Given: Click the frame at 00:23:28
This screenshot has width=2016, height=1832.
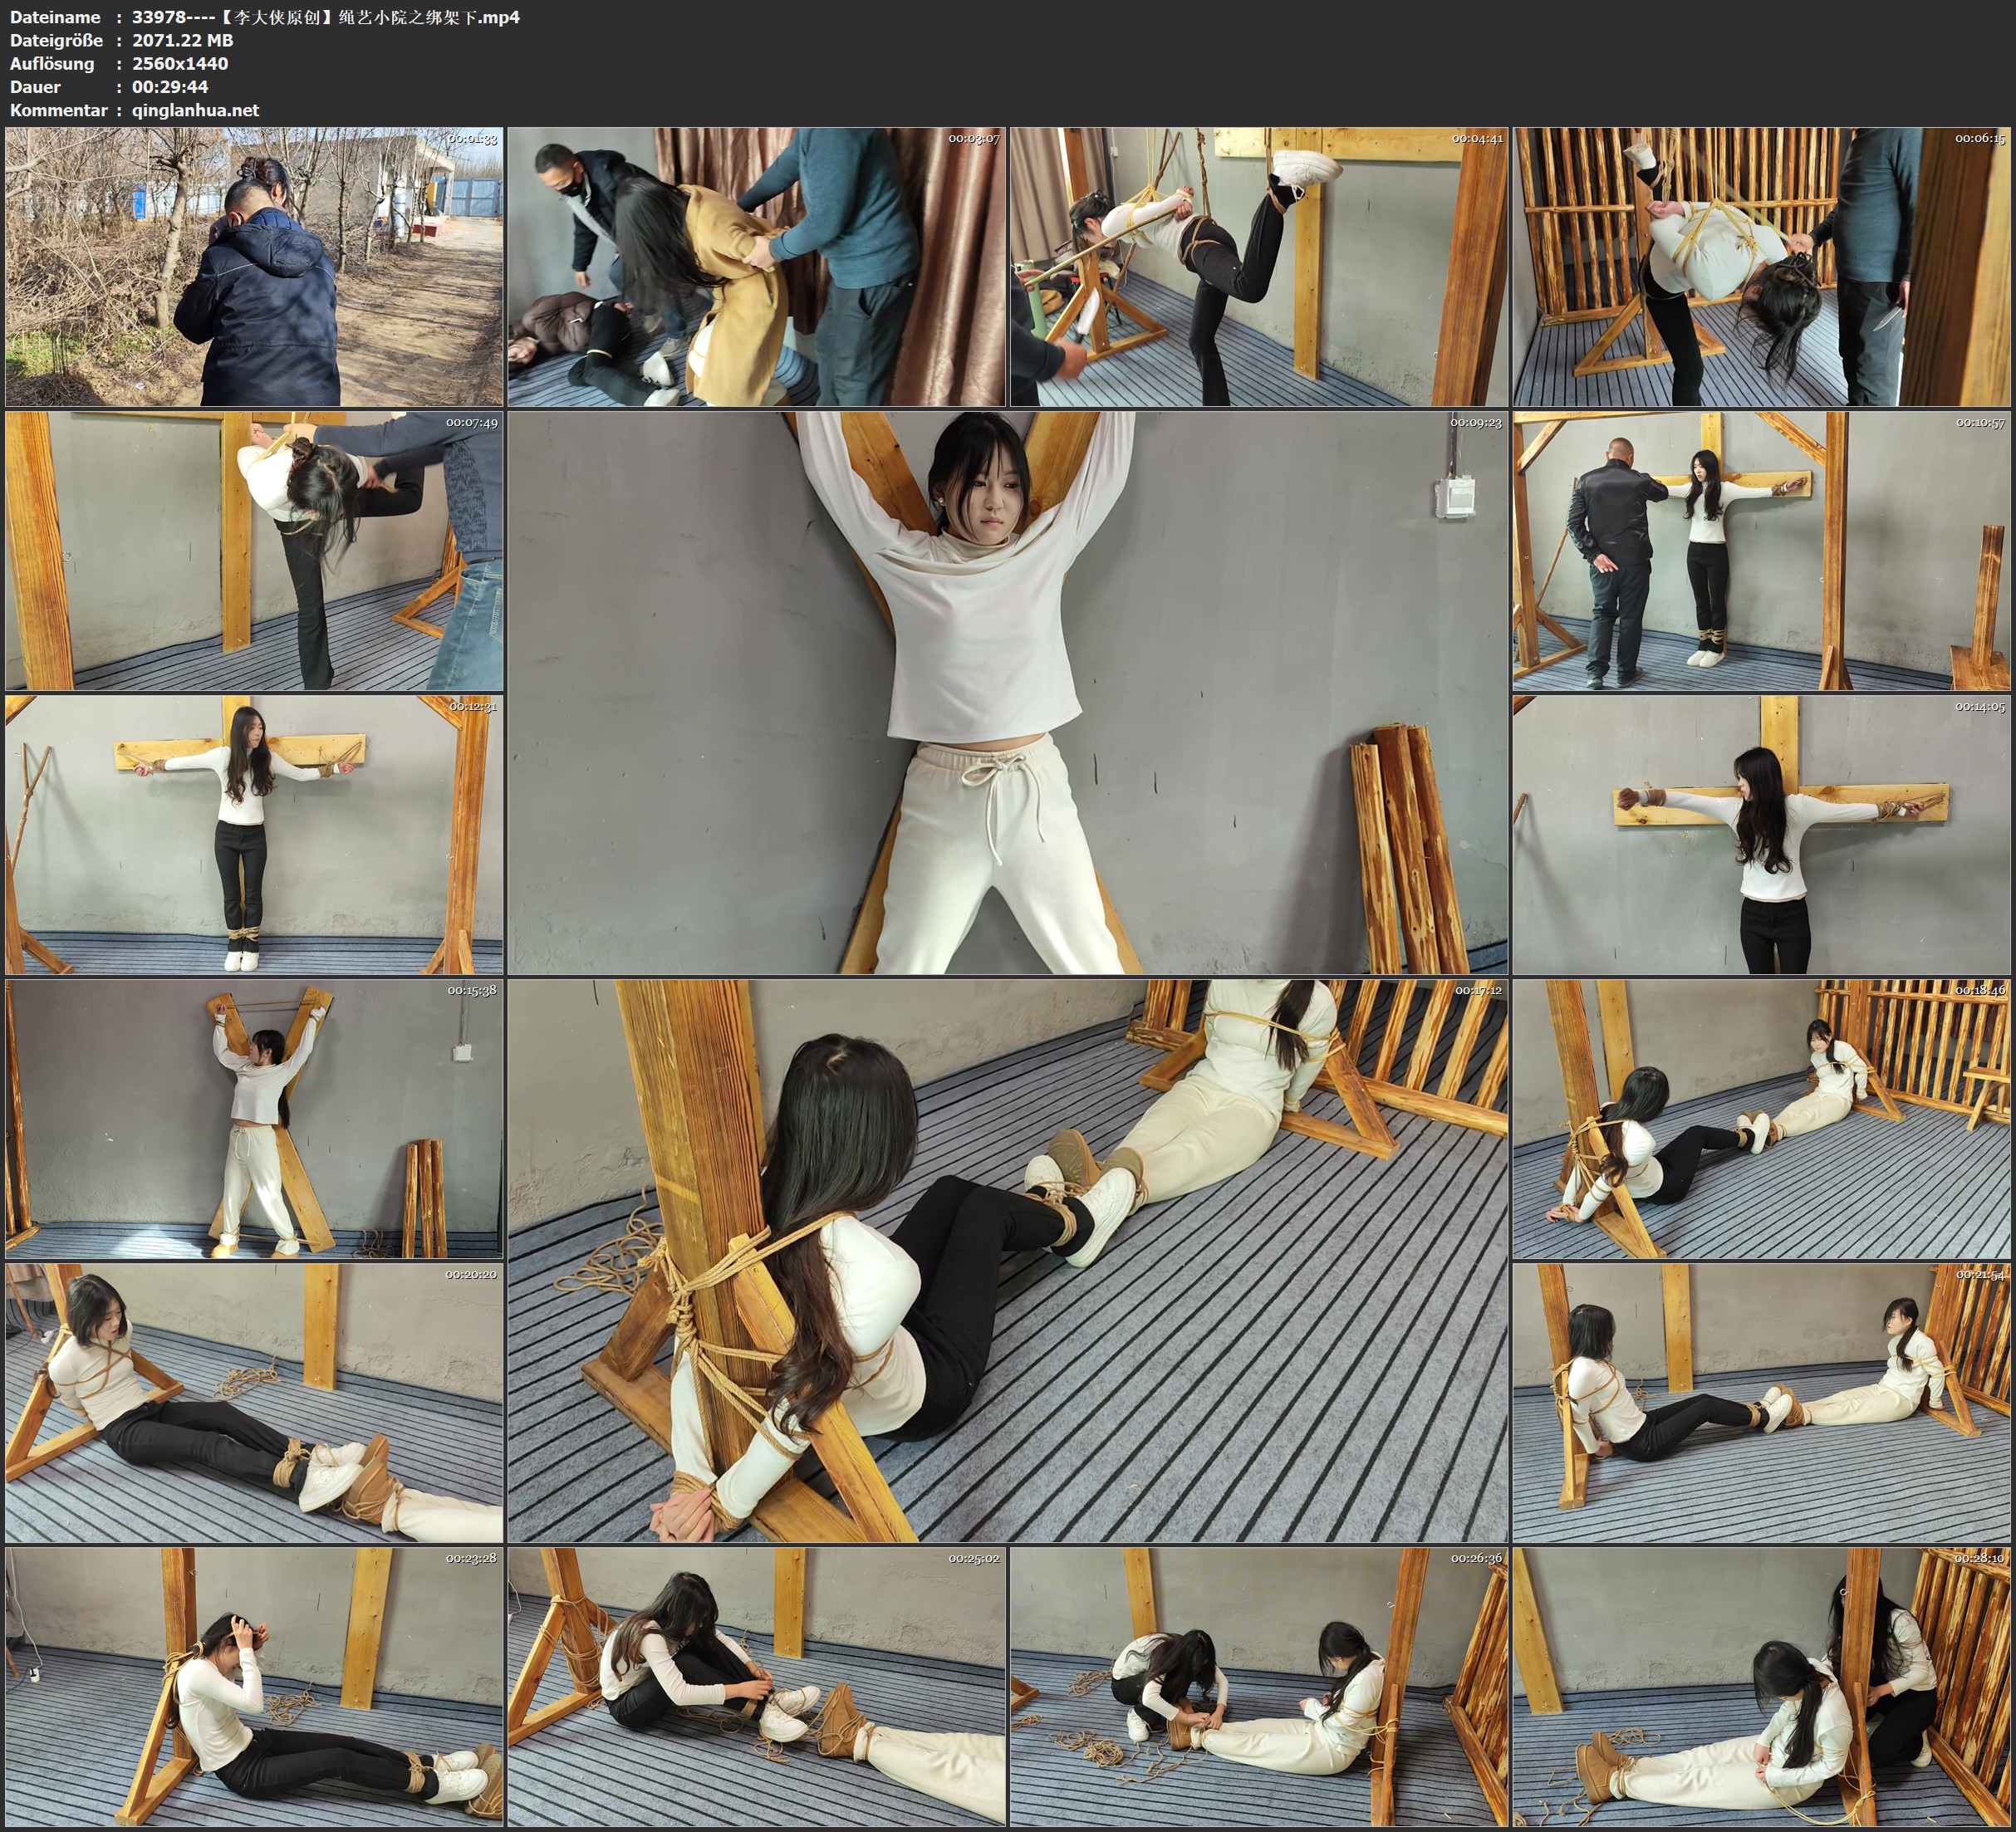Looking at the screenshot, I should (254, 1686).
